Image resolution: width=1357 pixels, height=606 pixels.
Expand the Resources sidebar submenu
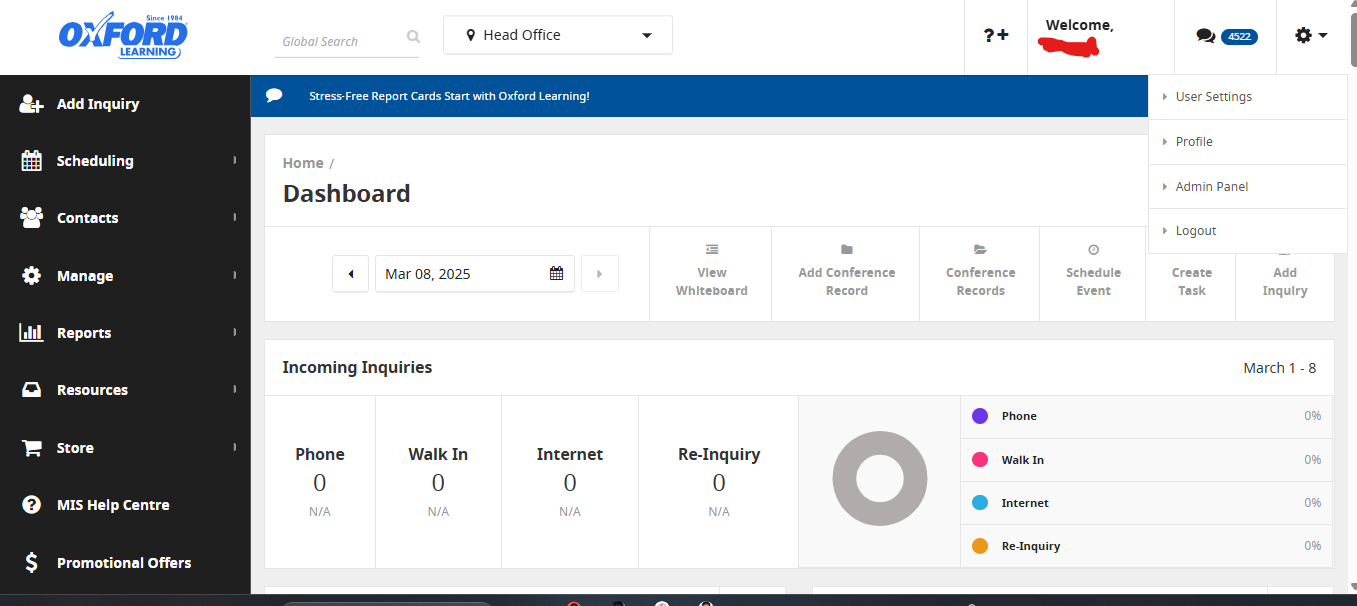[235, 389]
